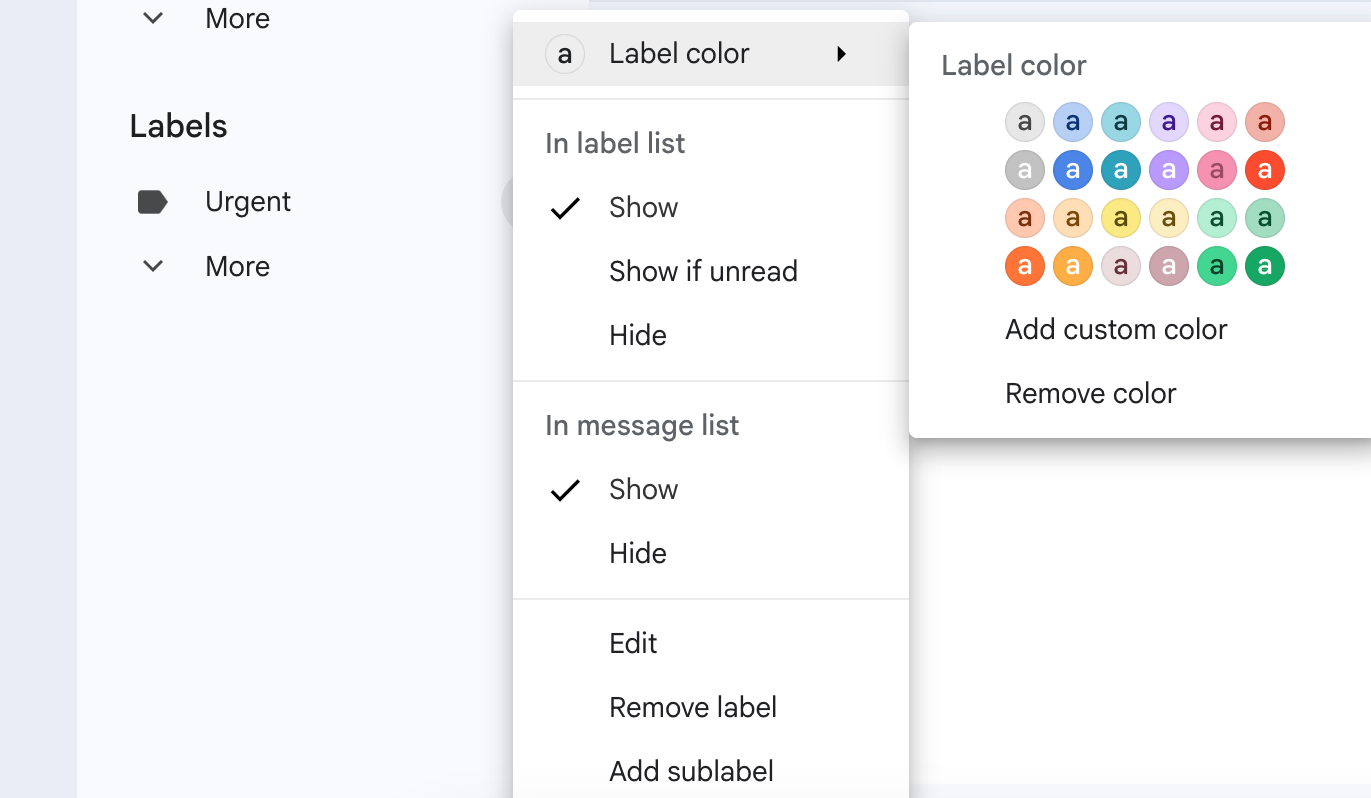Click Edit in the label menu

tap(633, 644)
